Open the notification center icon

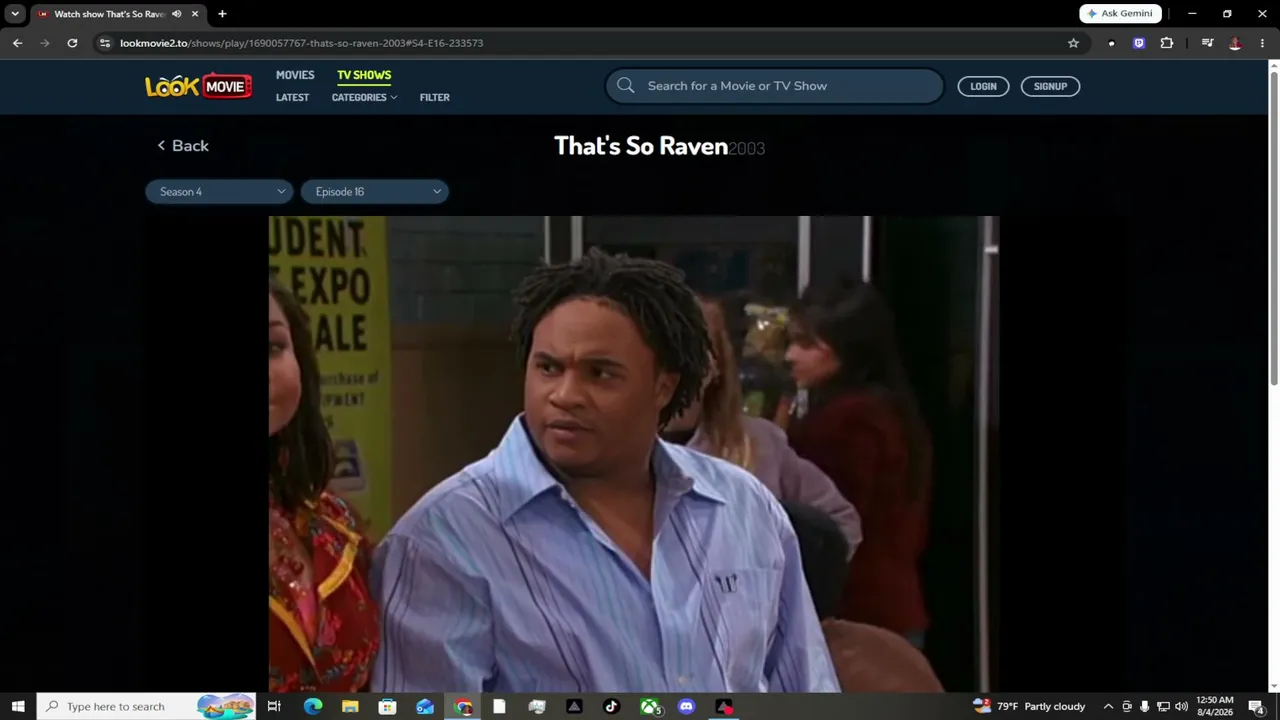[1257, 706]
